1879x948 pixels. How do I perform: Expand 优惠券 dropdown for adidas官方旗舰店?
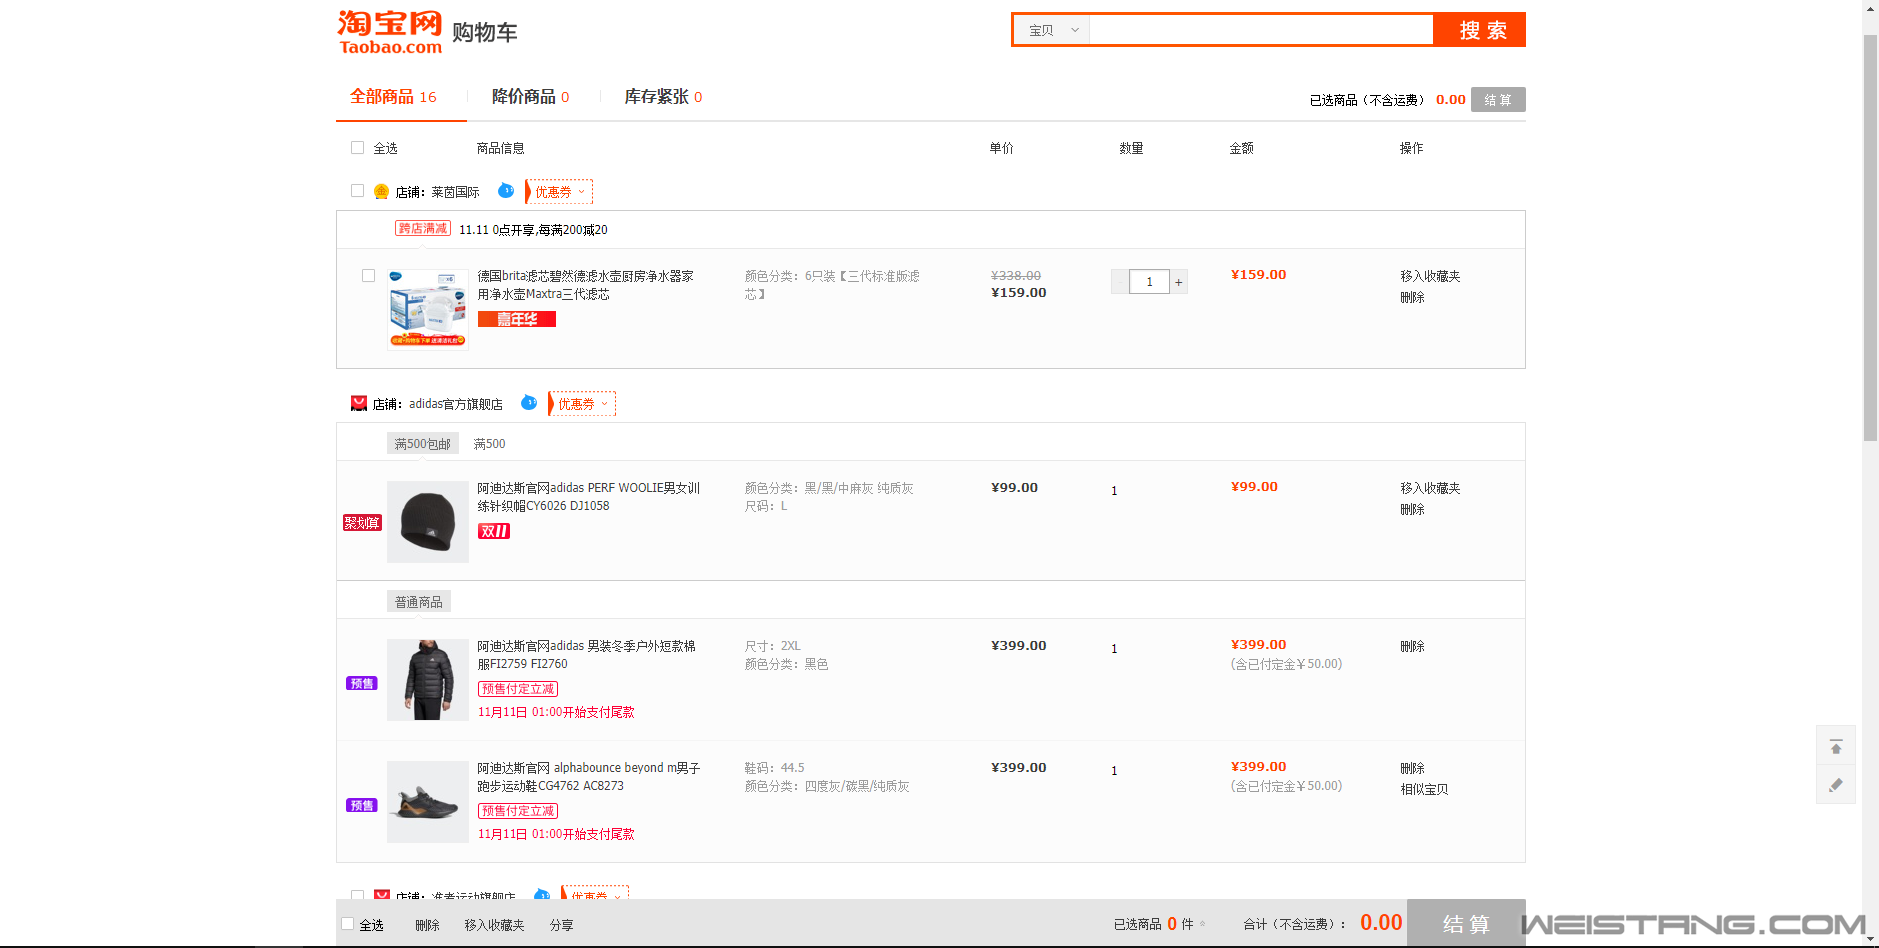582,403
